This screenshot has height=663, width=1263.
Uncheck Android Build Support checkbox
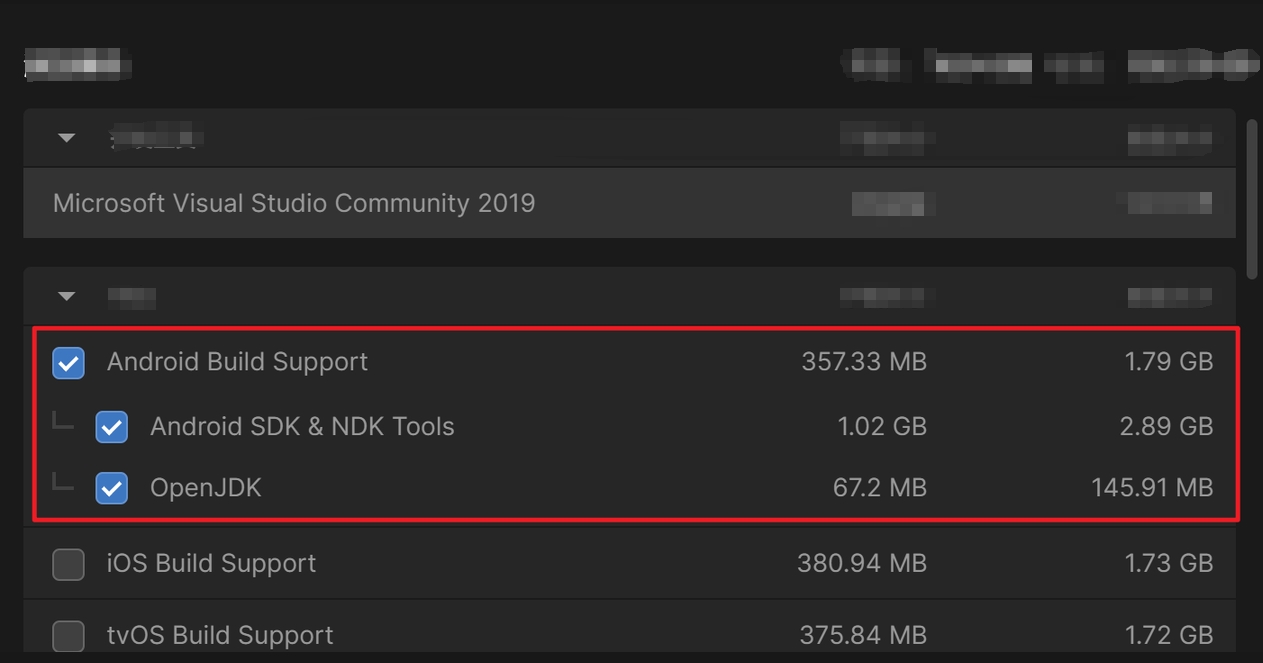click(x=68, y=363)
